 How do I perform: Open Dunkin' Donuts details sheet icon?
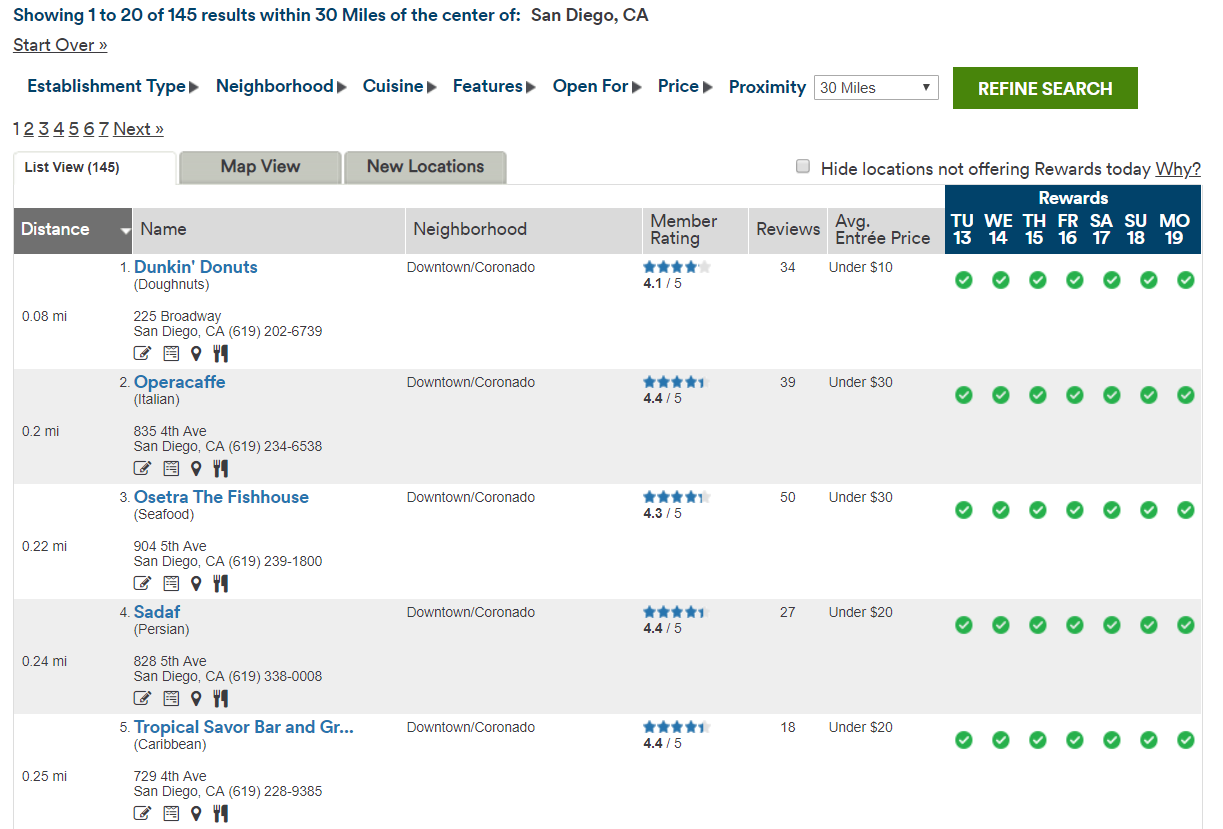[171, 353]
